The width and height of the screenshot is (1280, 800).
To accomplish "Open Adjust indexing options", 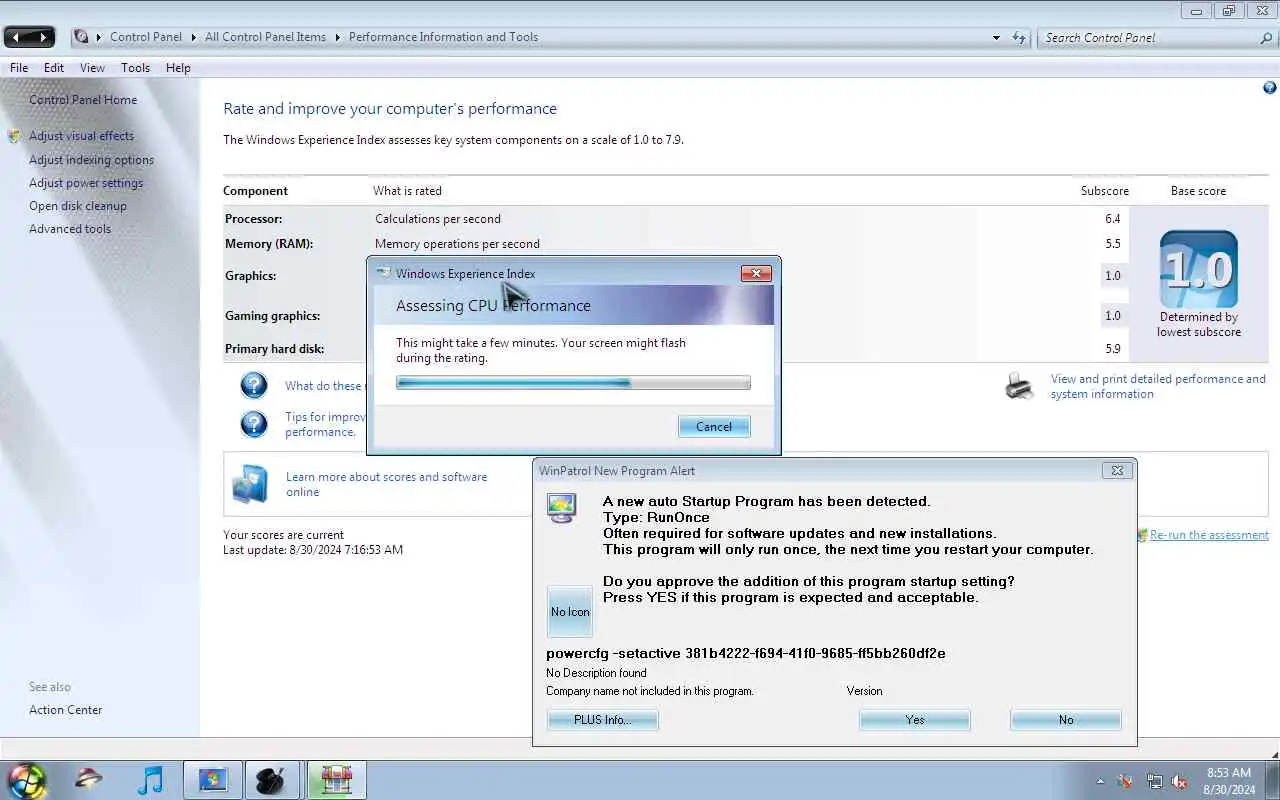I will 91,160.
